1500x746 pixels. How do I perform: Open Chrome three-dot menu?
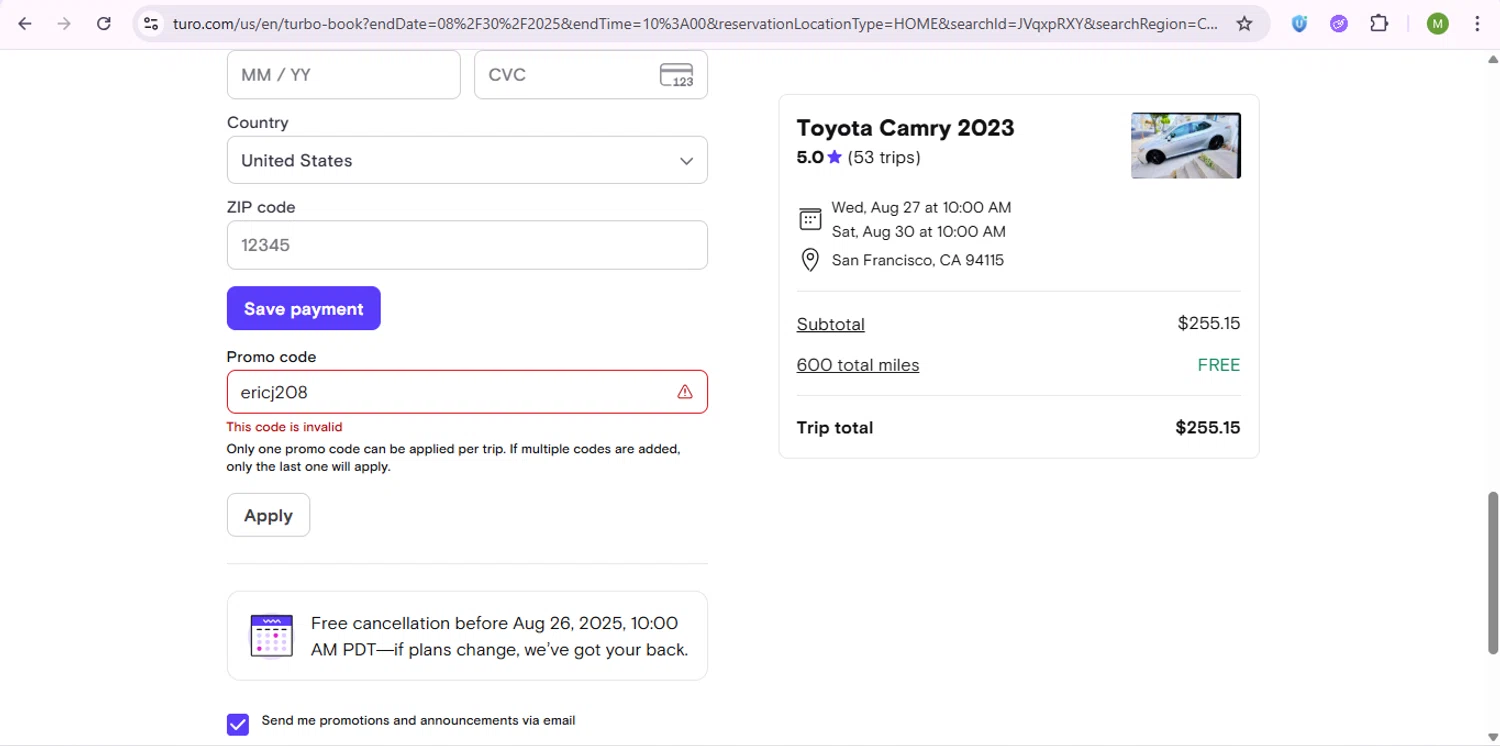[x=1477, y=23]
